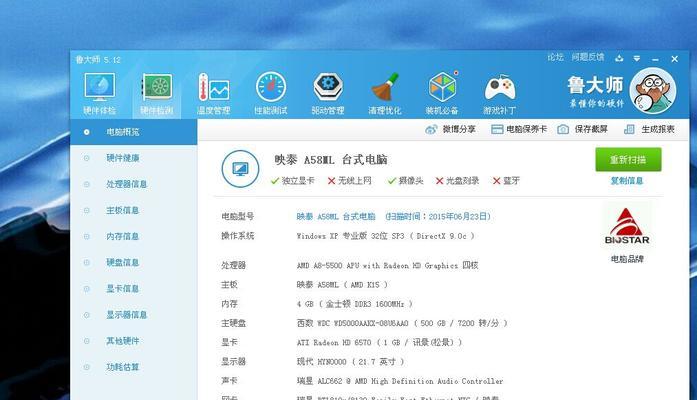Minimize the 鲁大师 window
Screen dimensions: 697x400
(655, 59)
